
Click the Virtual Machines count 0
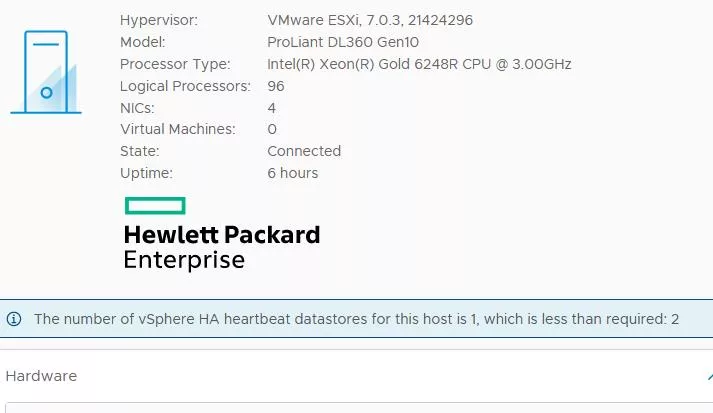click(x=272, y=129)
